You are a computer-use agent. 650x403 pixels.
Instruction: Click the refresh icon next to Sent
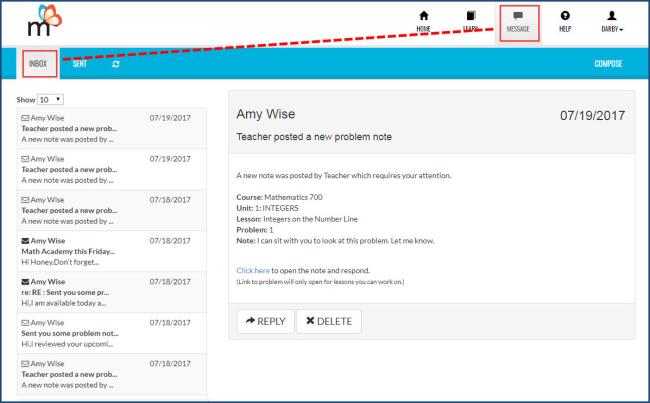coord(115,64)
